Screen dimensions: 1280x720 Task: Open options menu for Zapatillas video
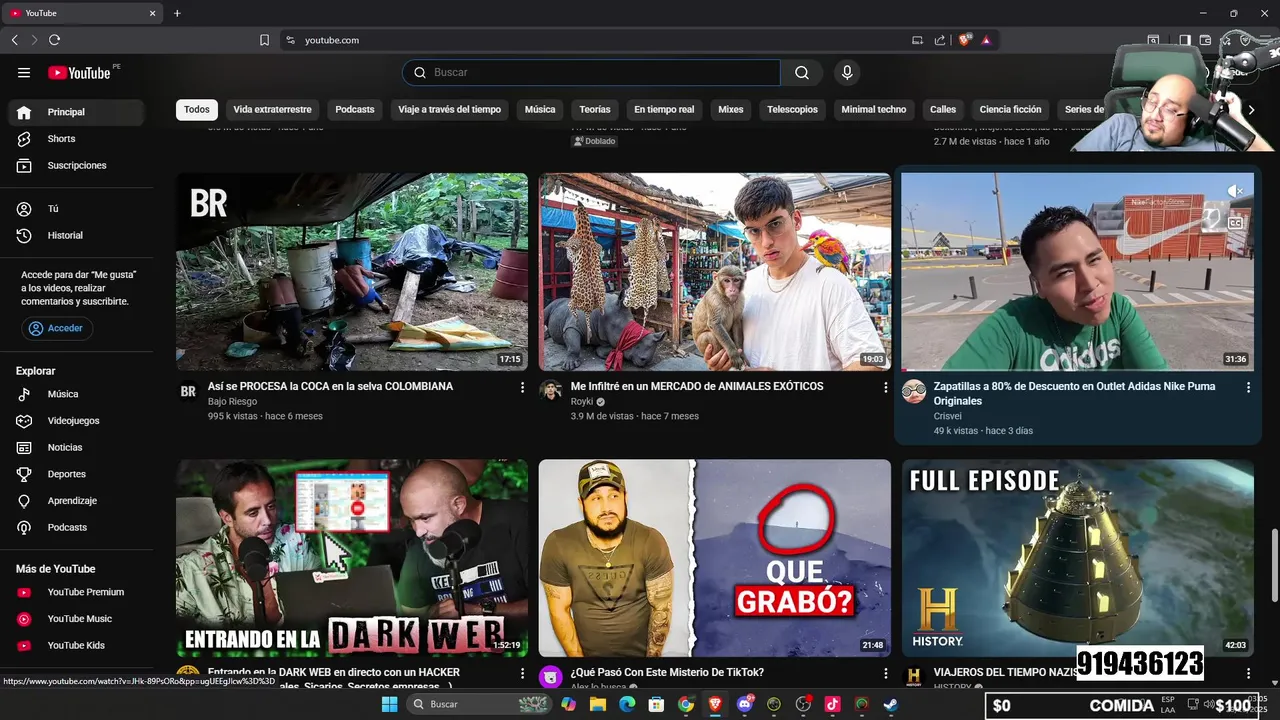(1248, 387)
